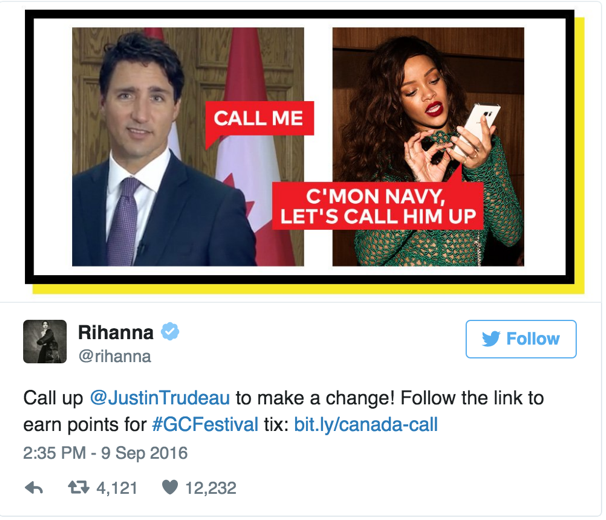Open the @JustinTrudeau mention
The height and width of the screenshot is (520, 606).
[x=160, y=398]
